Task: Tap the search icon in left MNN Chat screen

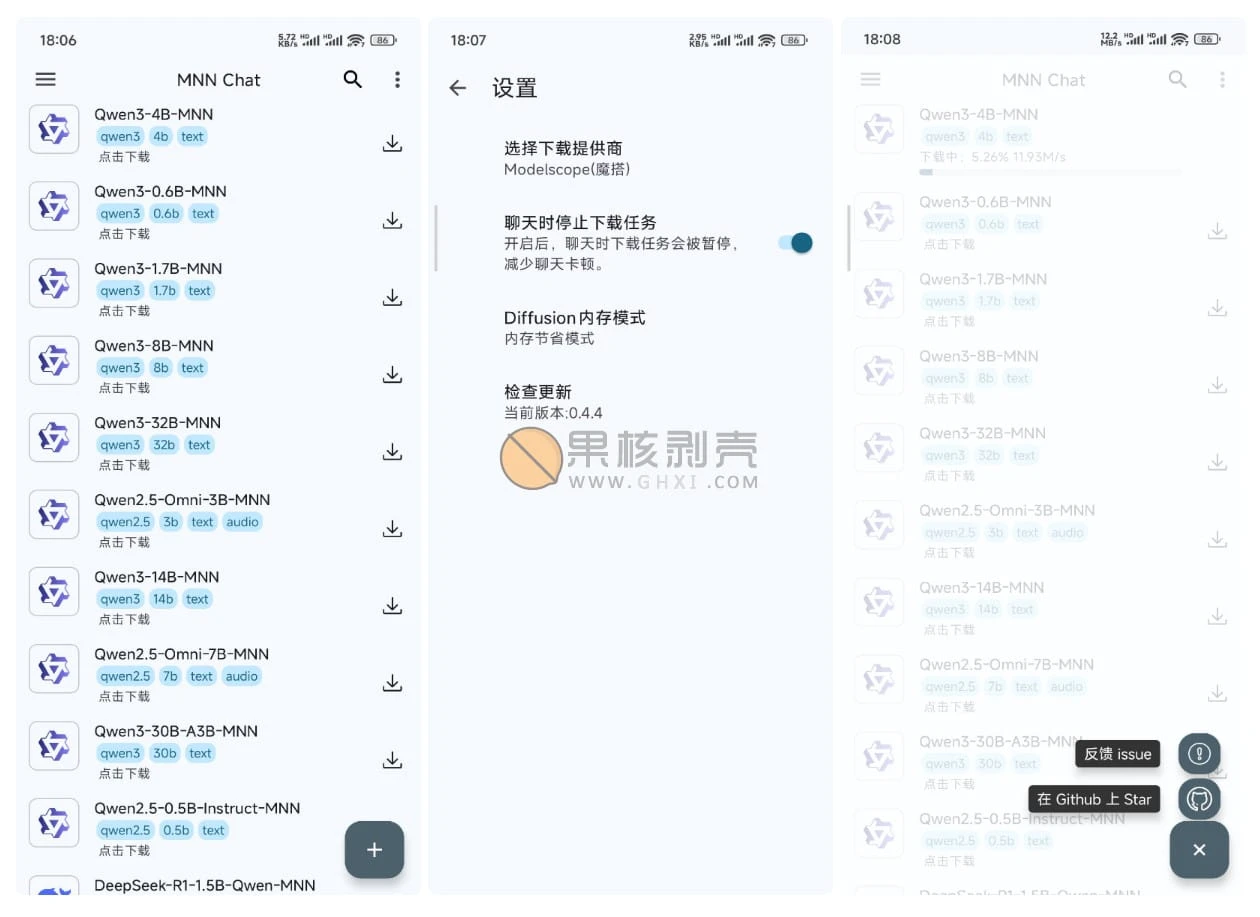Action: pos(353,79)
